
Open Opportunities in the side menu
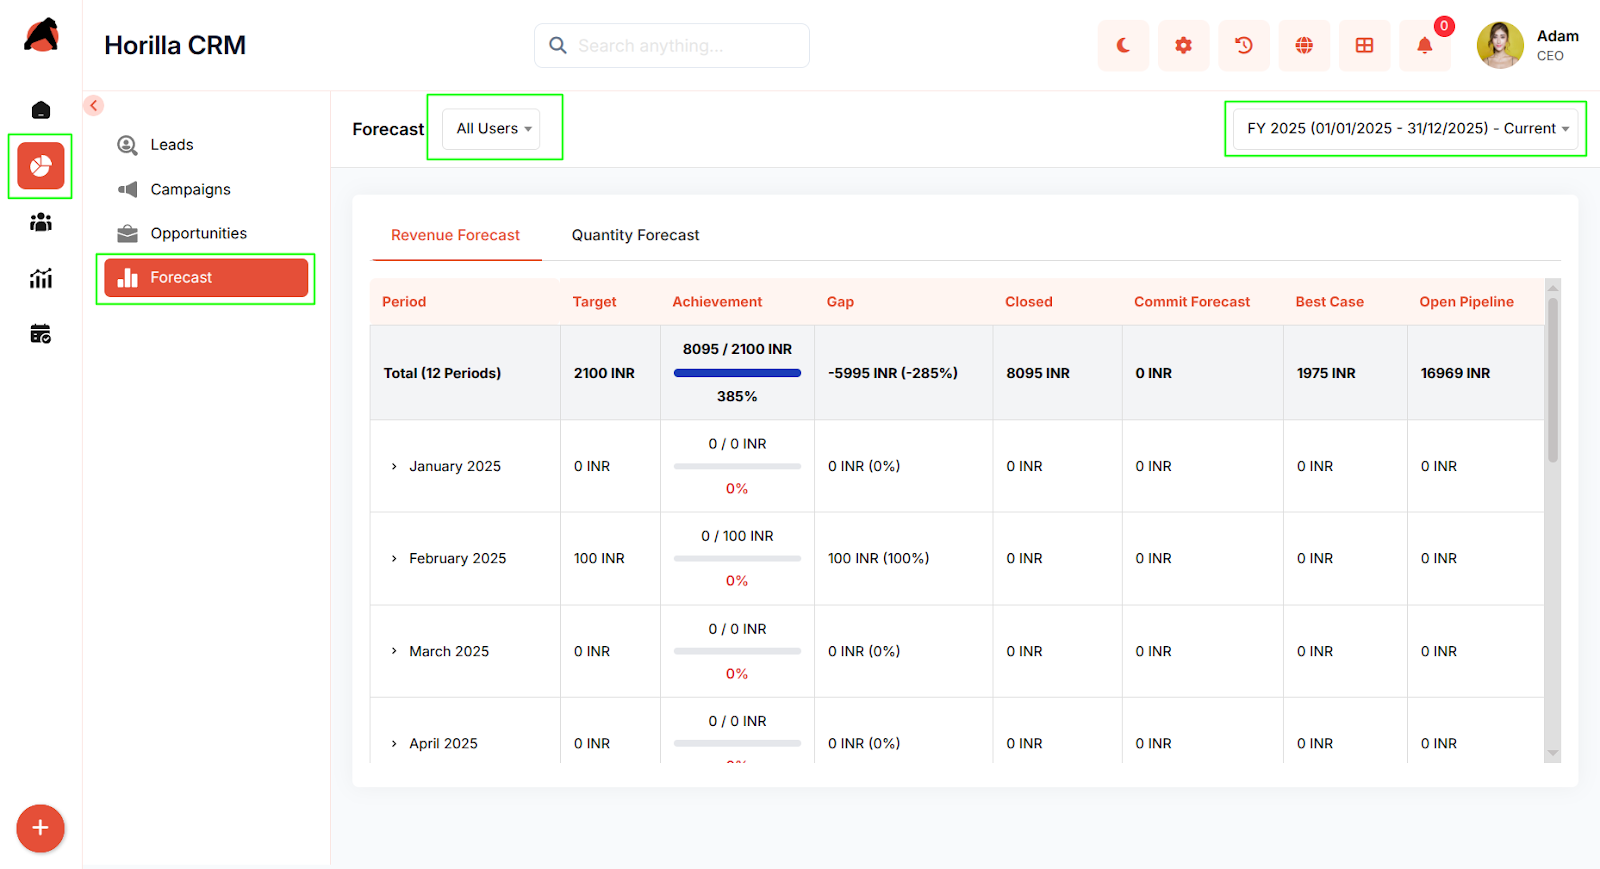coord(198,233)
